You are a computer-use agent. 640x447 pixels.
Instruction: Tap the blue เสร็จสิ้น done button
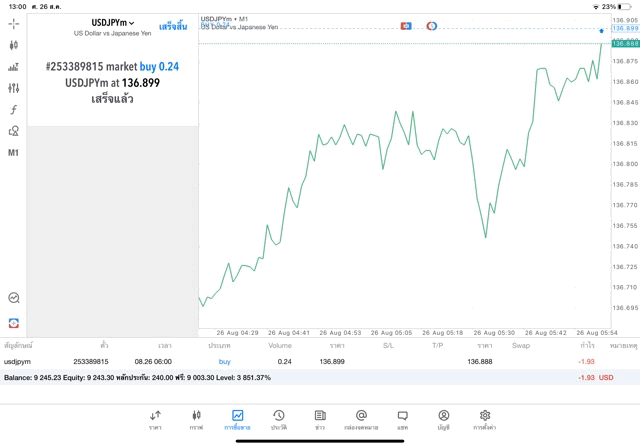[173, 27]
